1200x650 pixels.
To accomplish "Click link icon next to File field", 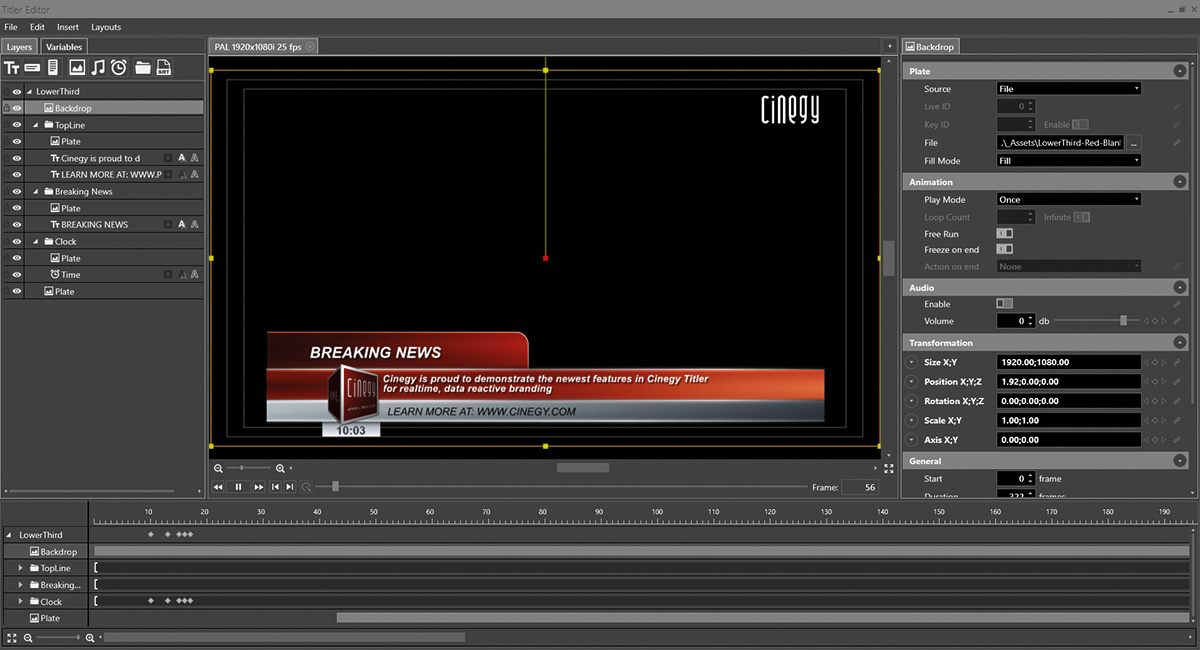I will point(1177,143).
